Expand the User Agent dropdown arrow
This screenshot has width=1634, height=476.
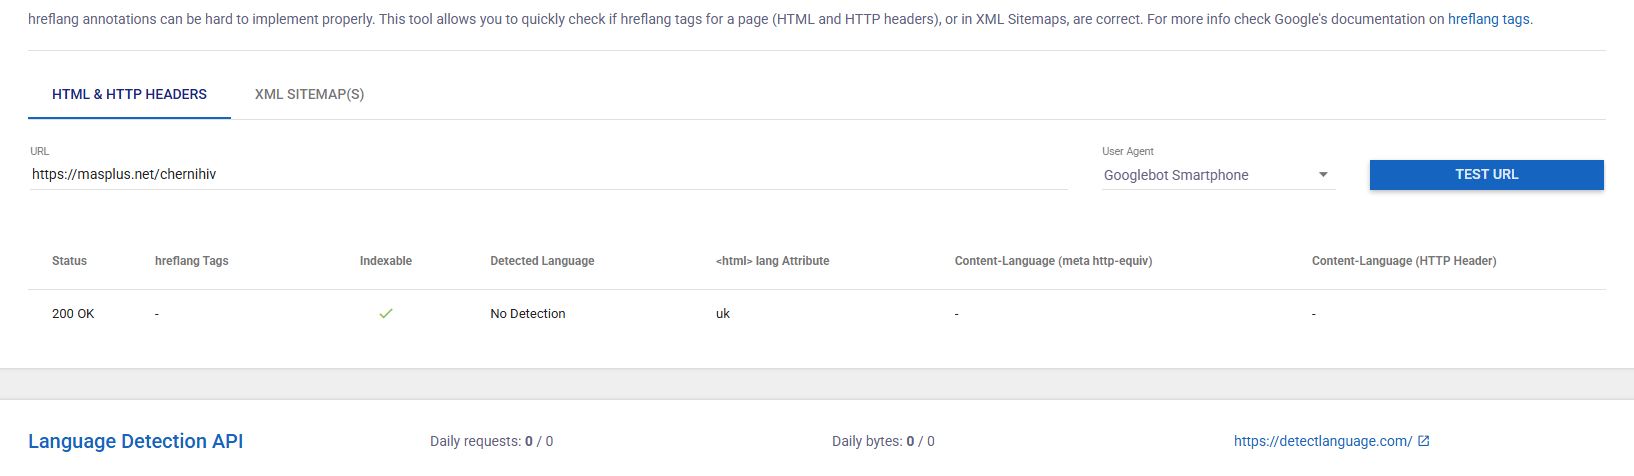[x=1323, y=175]
